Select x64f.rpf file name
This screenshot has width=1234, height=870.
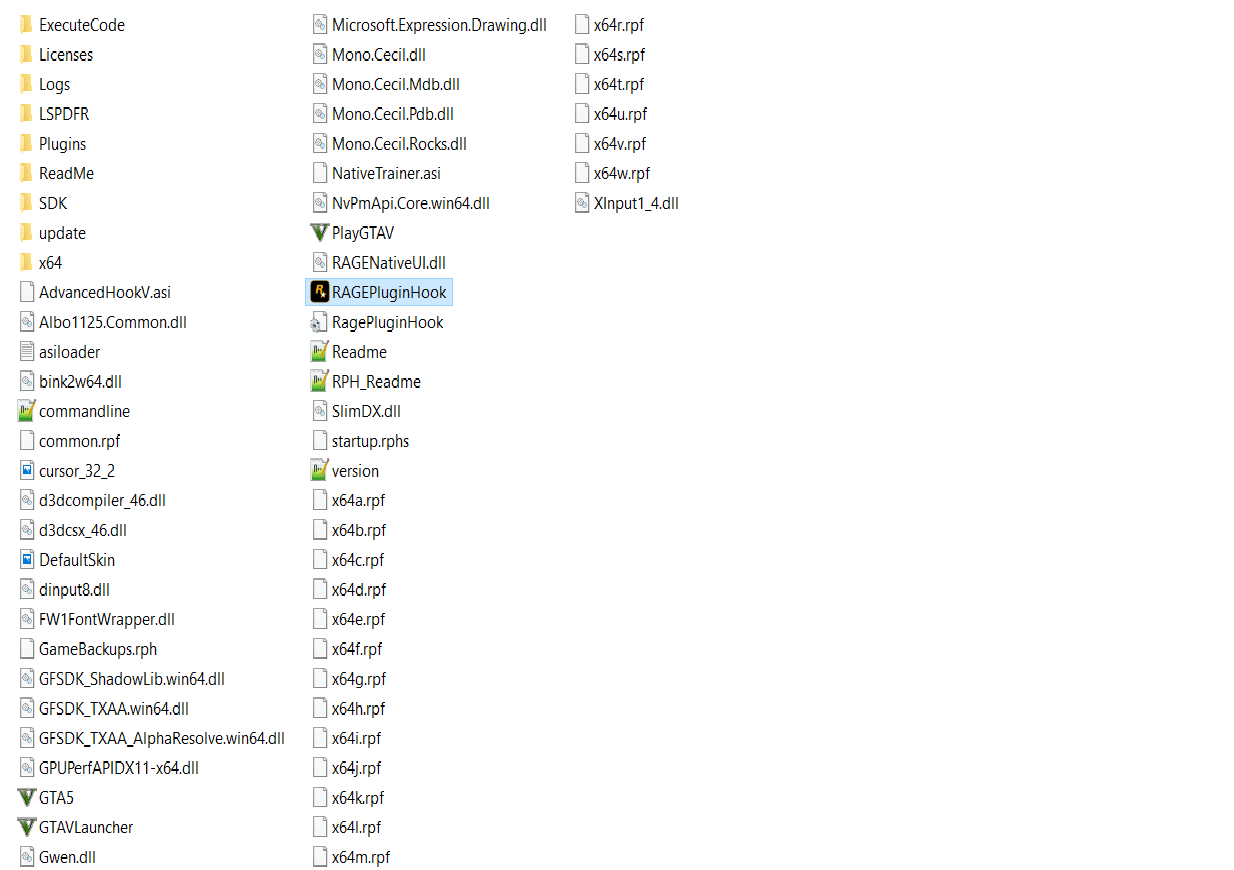tap(357, 649)
